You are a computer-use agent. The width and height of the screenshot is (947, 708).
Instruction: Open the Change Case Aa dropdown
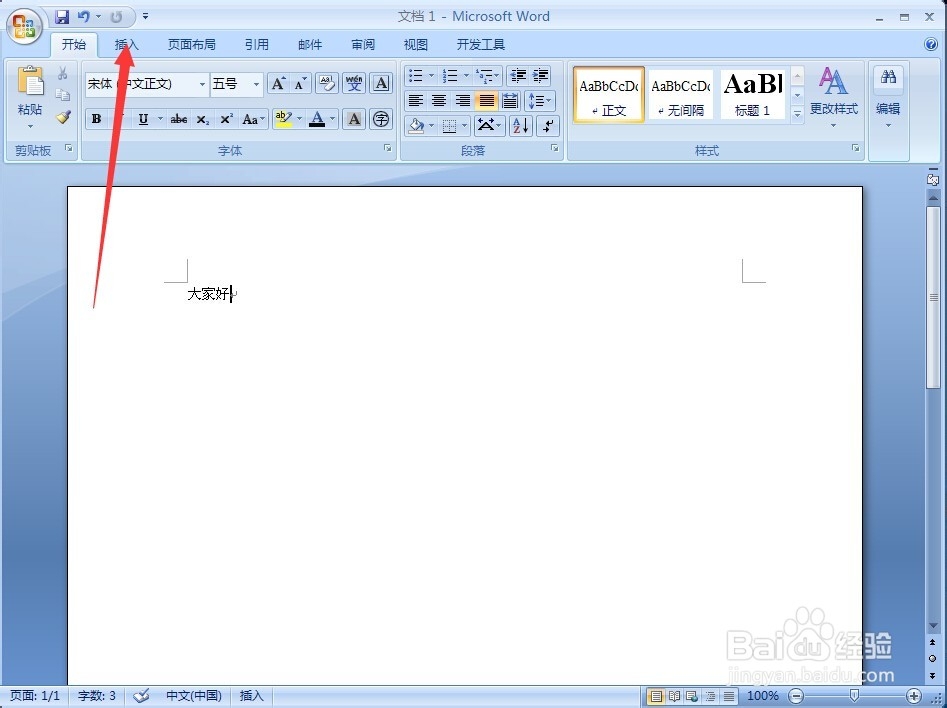(x=253, y=119)
